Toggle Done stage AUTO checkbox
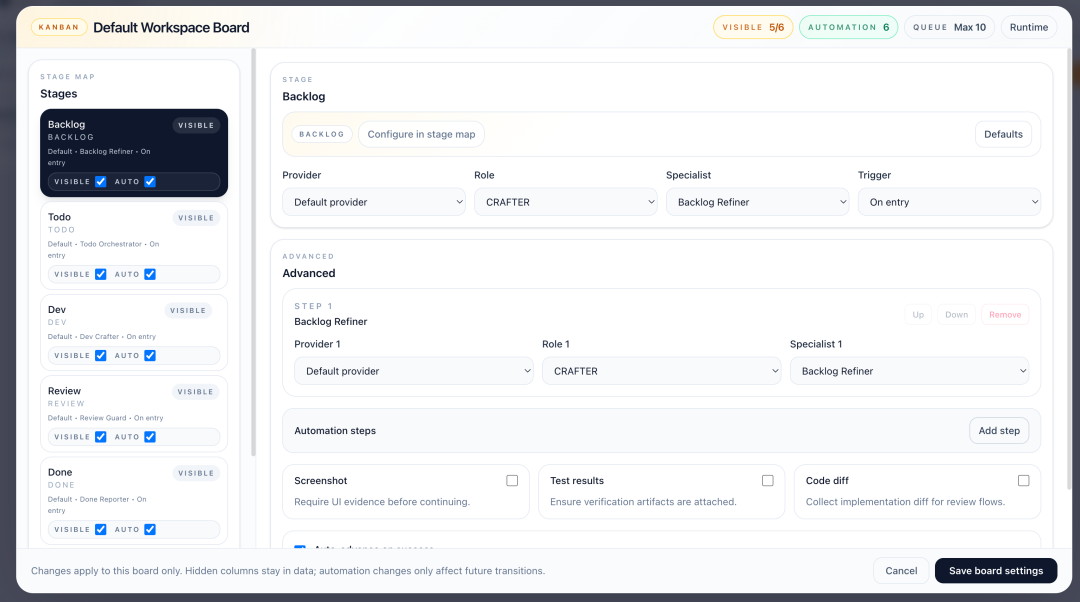Image resolution: width=1080 pixels, height=602 pixels. click(150, 530)
